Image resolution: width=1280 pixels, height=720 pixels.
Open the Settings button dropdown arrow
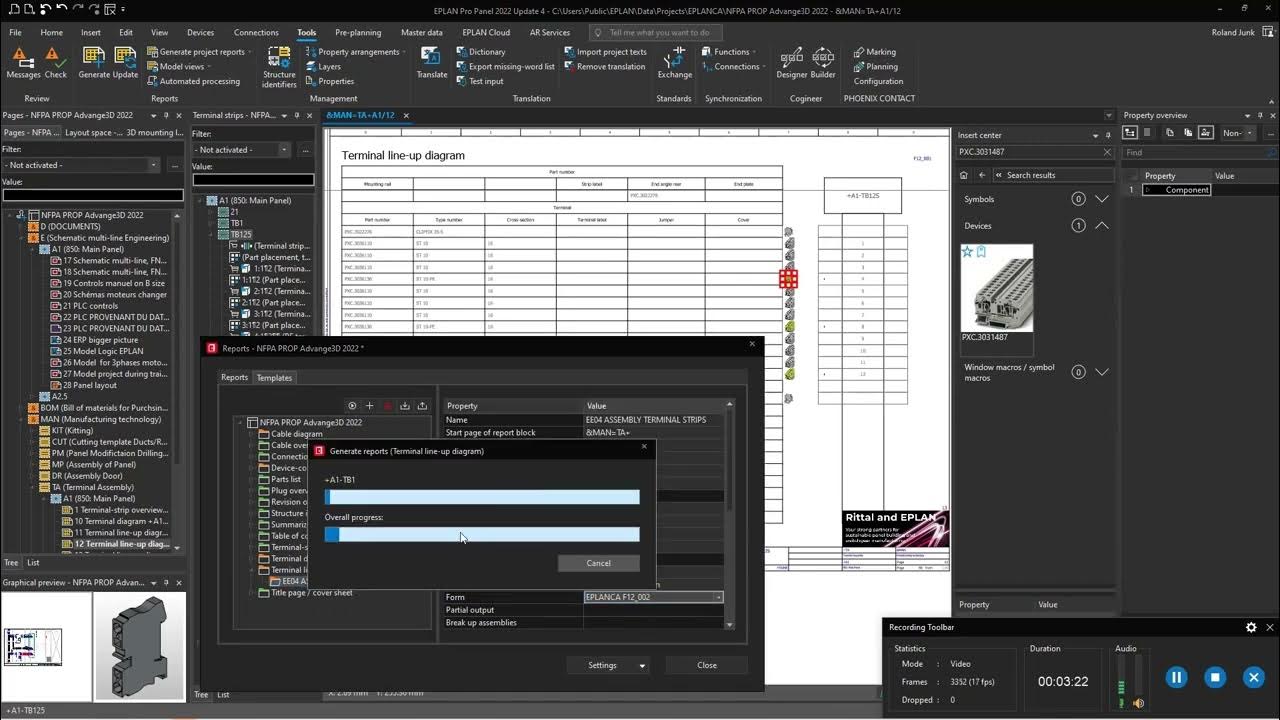(642, 665)
